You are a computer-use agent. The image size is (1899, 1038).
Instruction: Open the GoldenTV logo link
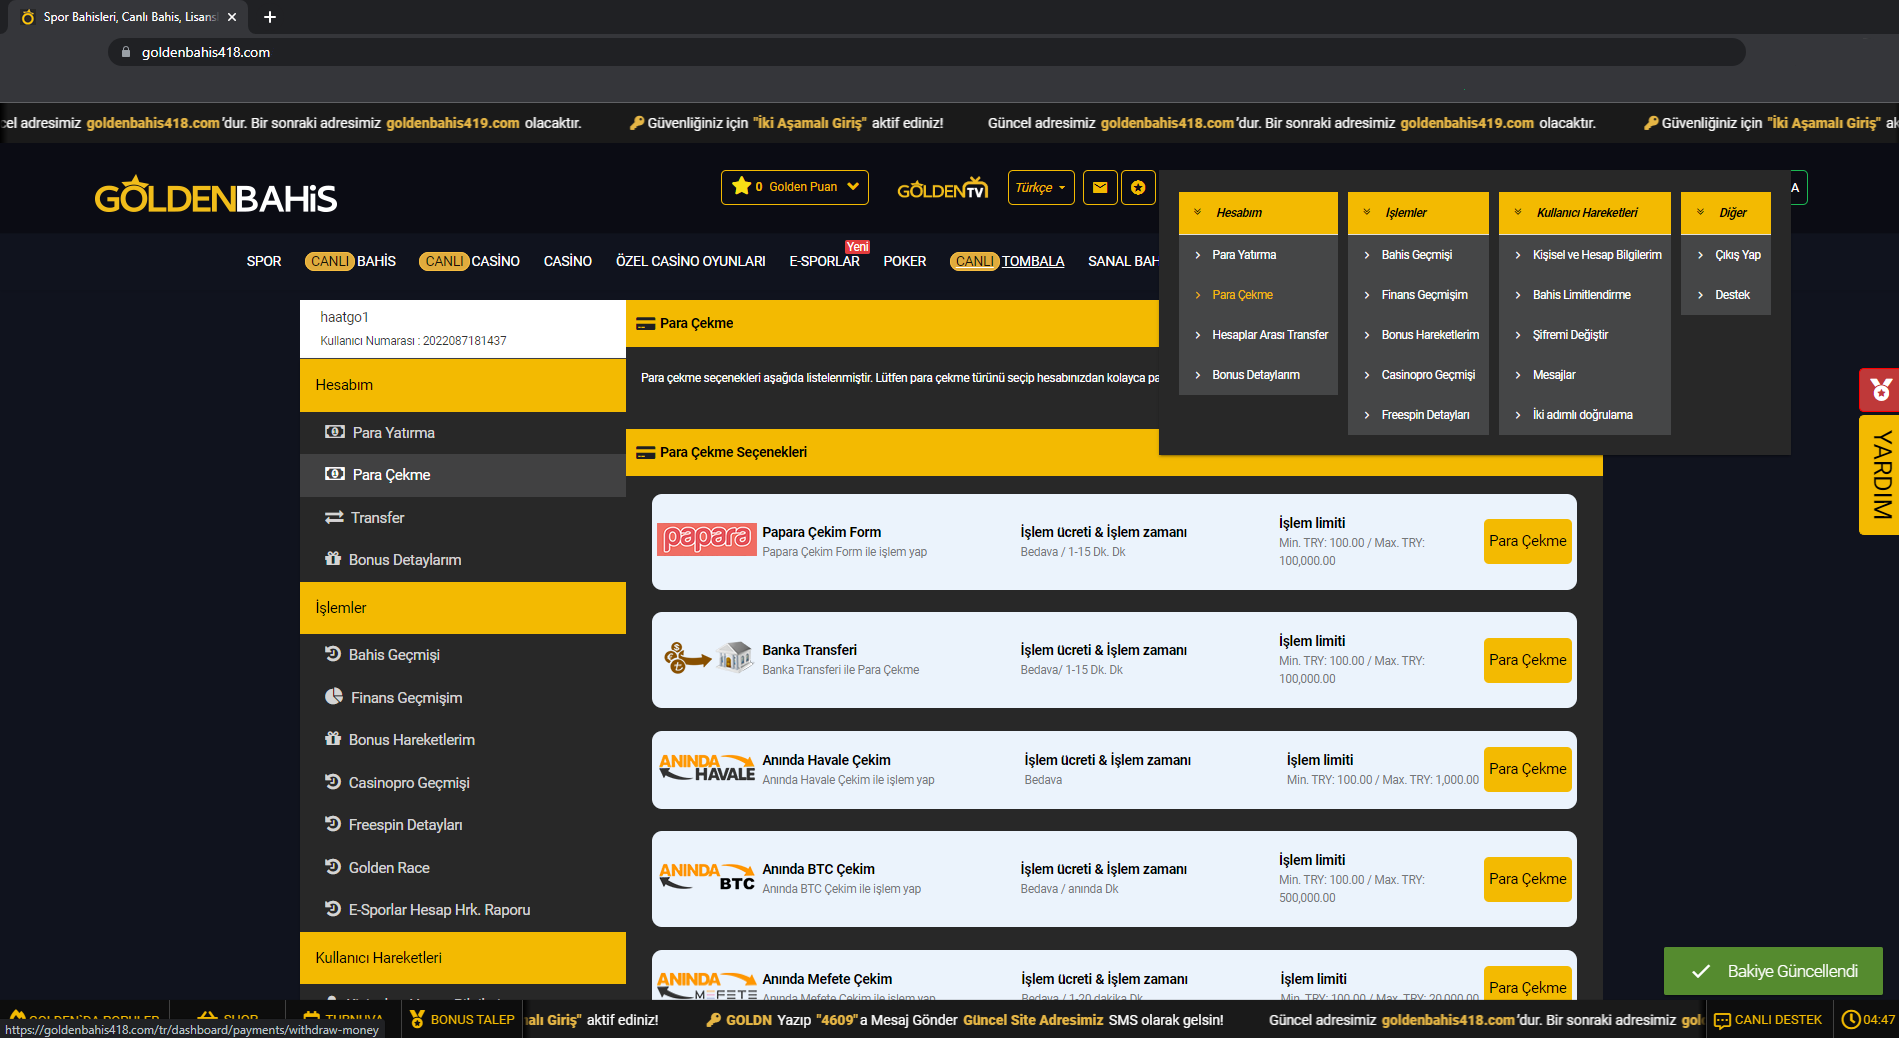point(942,189)
